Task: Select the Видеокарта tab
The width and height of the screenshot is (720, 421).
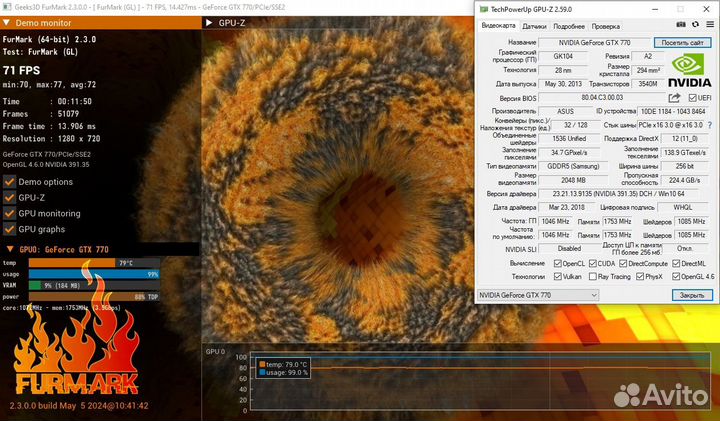Action: (498, 26)
